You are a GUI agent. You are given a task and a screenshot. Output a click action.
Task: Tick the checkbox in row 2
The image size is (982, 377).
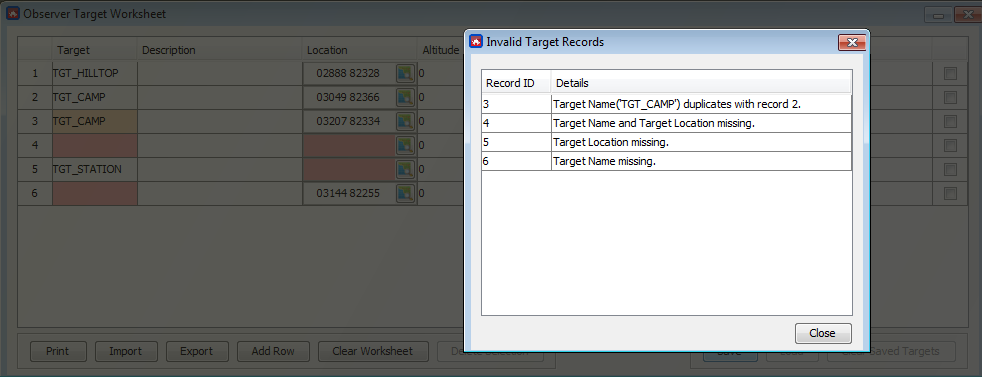tap(950, 98)
